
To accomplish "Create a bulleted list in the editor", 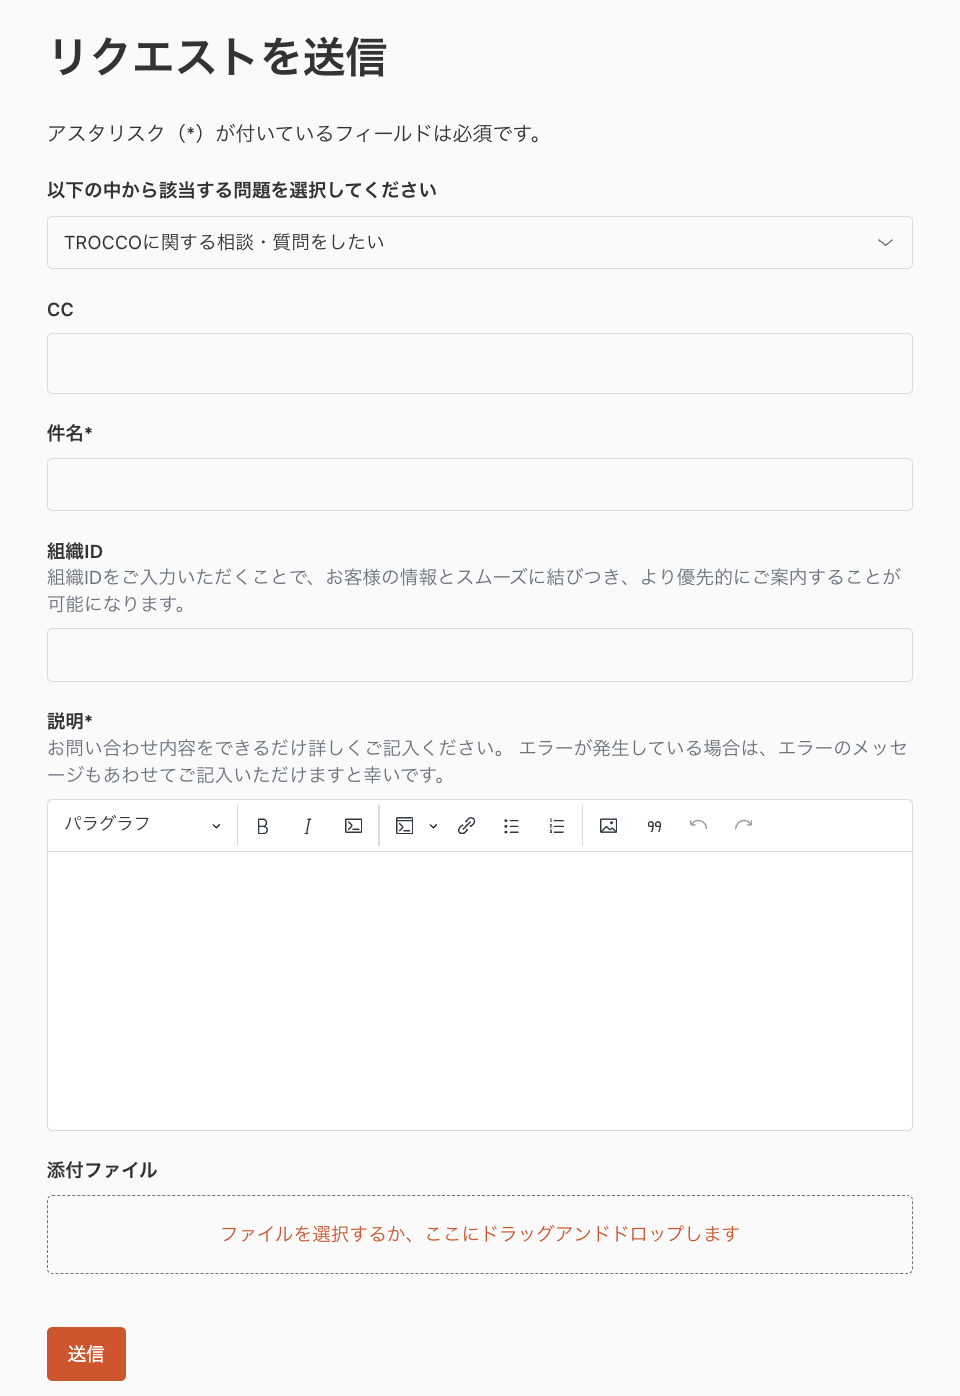I will [511, 825].
